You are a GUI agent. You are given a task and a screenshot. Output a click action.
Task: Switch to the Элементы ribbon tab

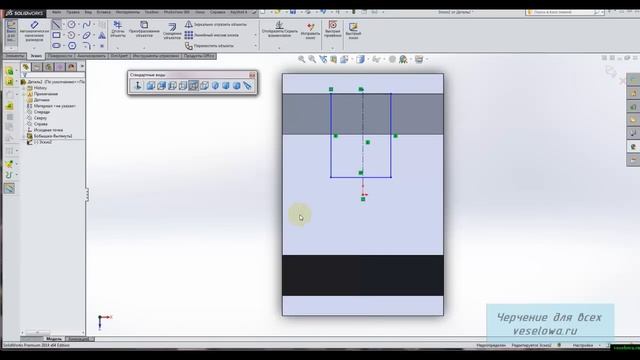click(x=15, y=56)
